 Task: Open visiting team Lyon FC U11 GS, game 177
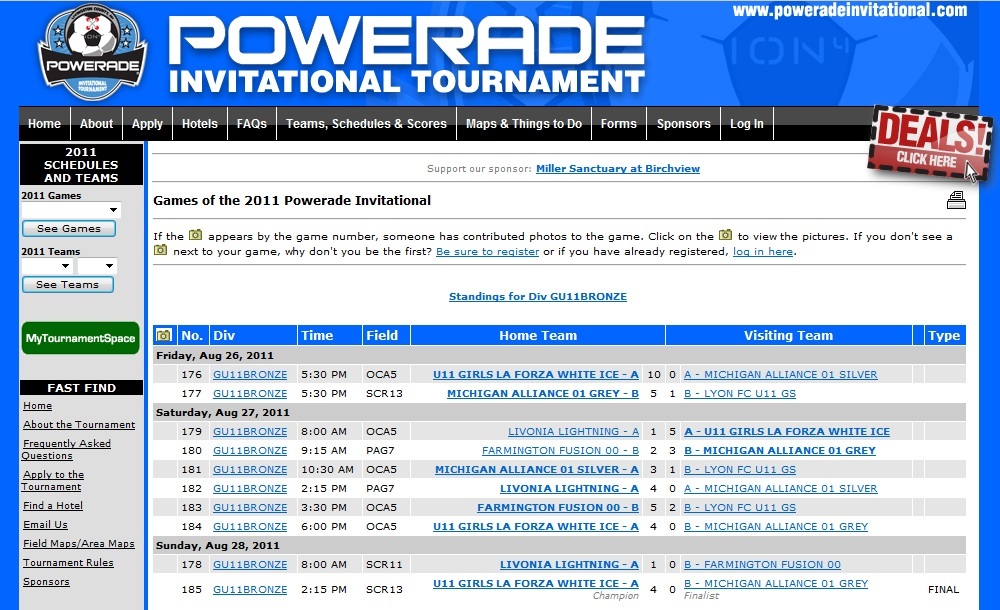pos(740,394)
